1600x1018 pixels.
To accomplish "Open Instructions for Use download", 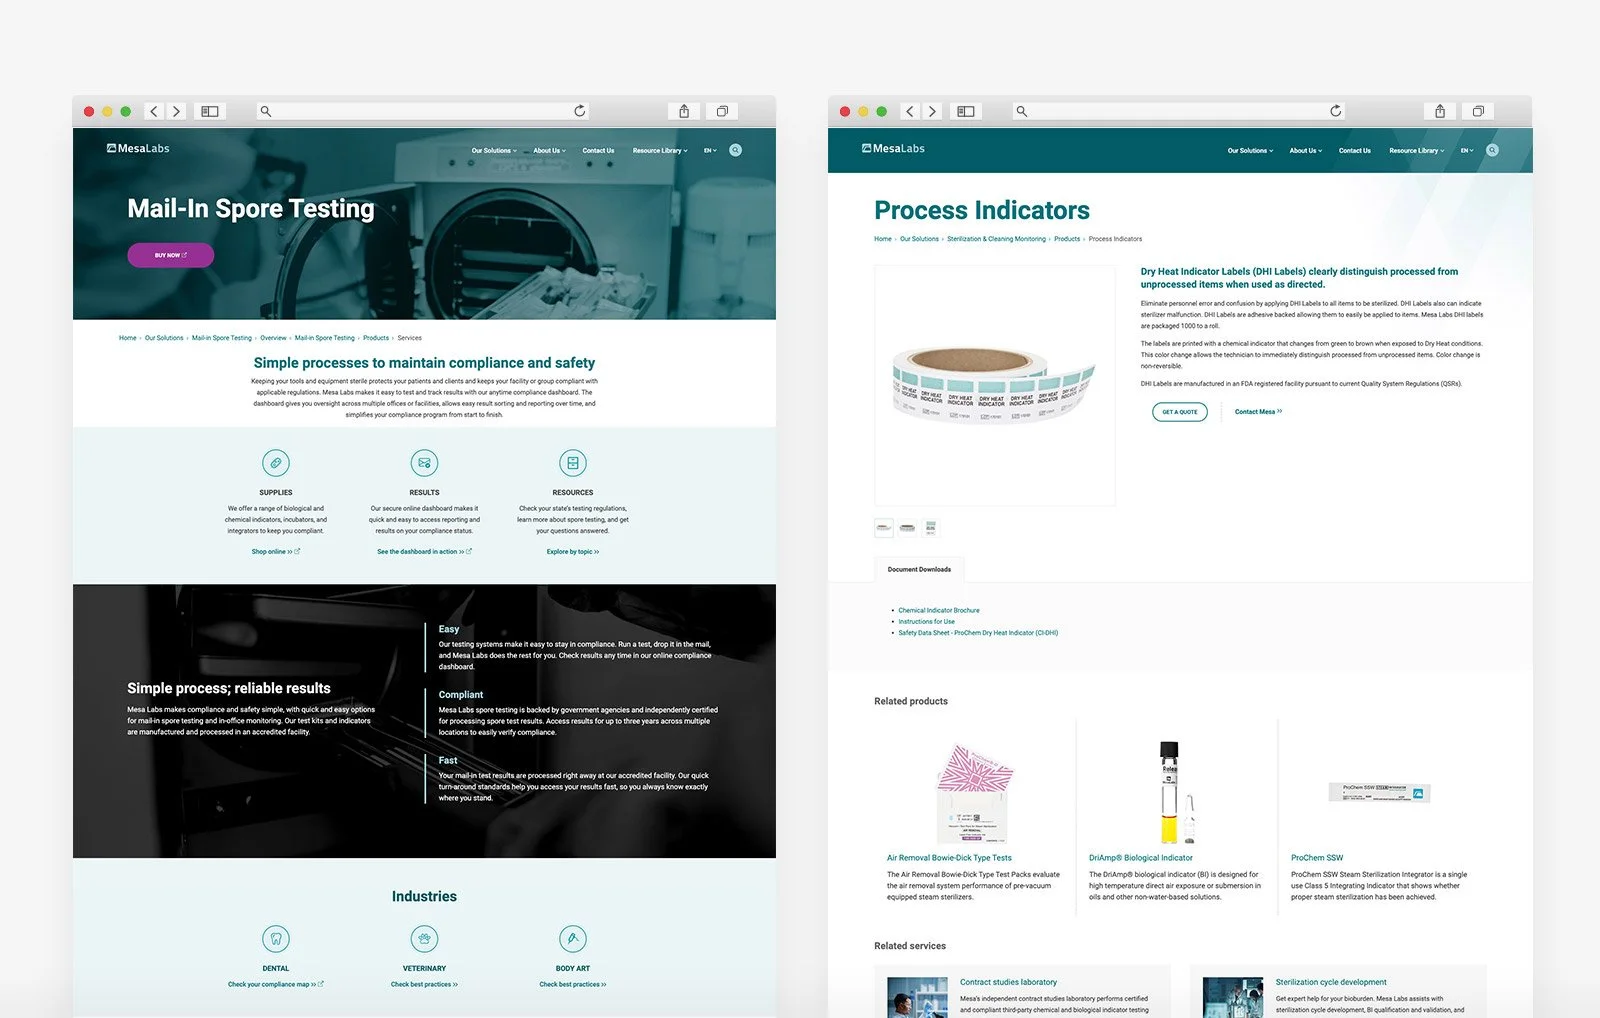I will click(x=926, y=622).
